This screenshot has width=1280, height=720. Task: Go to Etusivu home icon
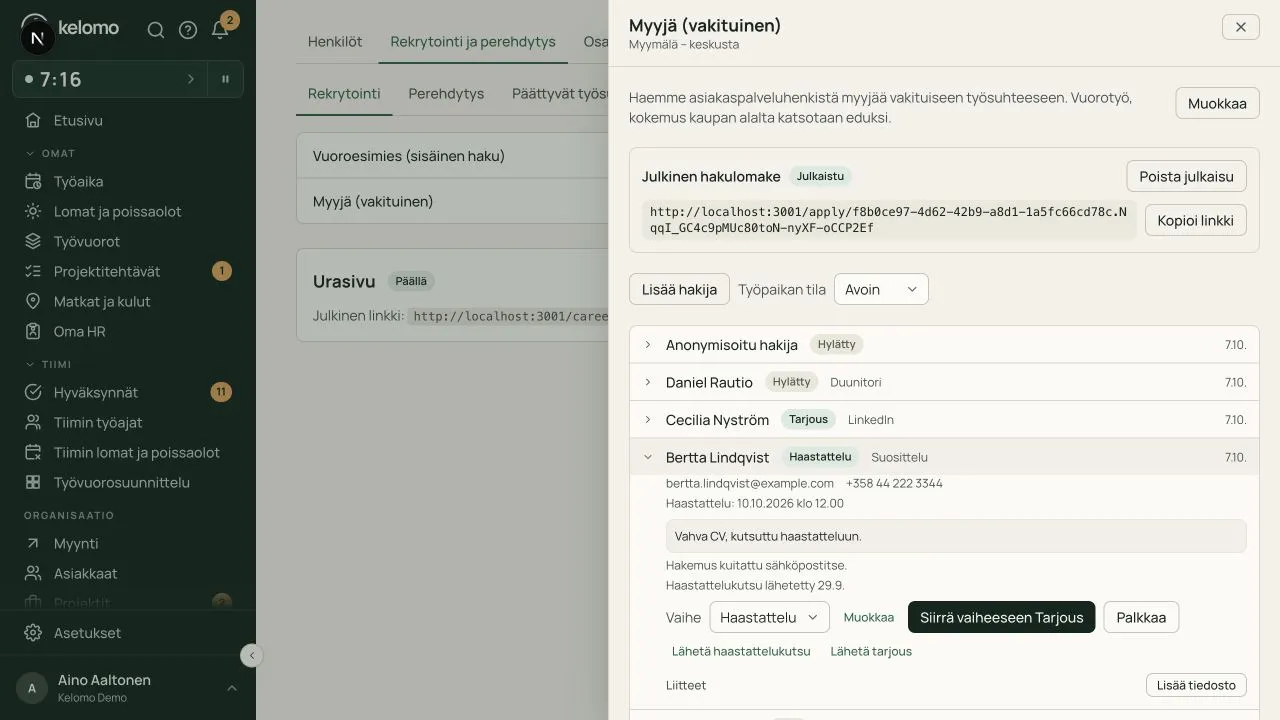click(x=33, y=121)
